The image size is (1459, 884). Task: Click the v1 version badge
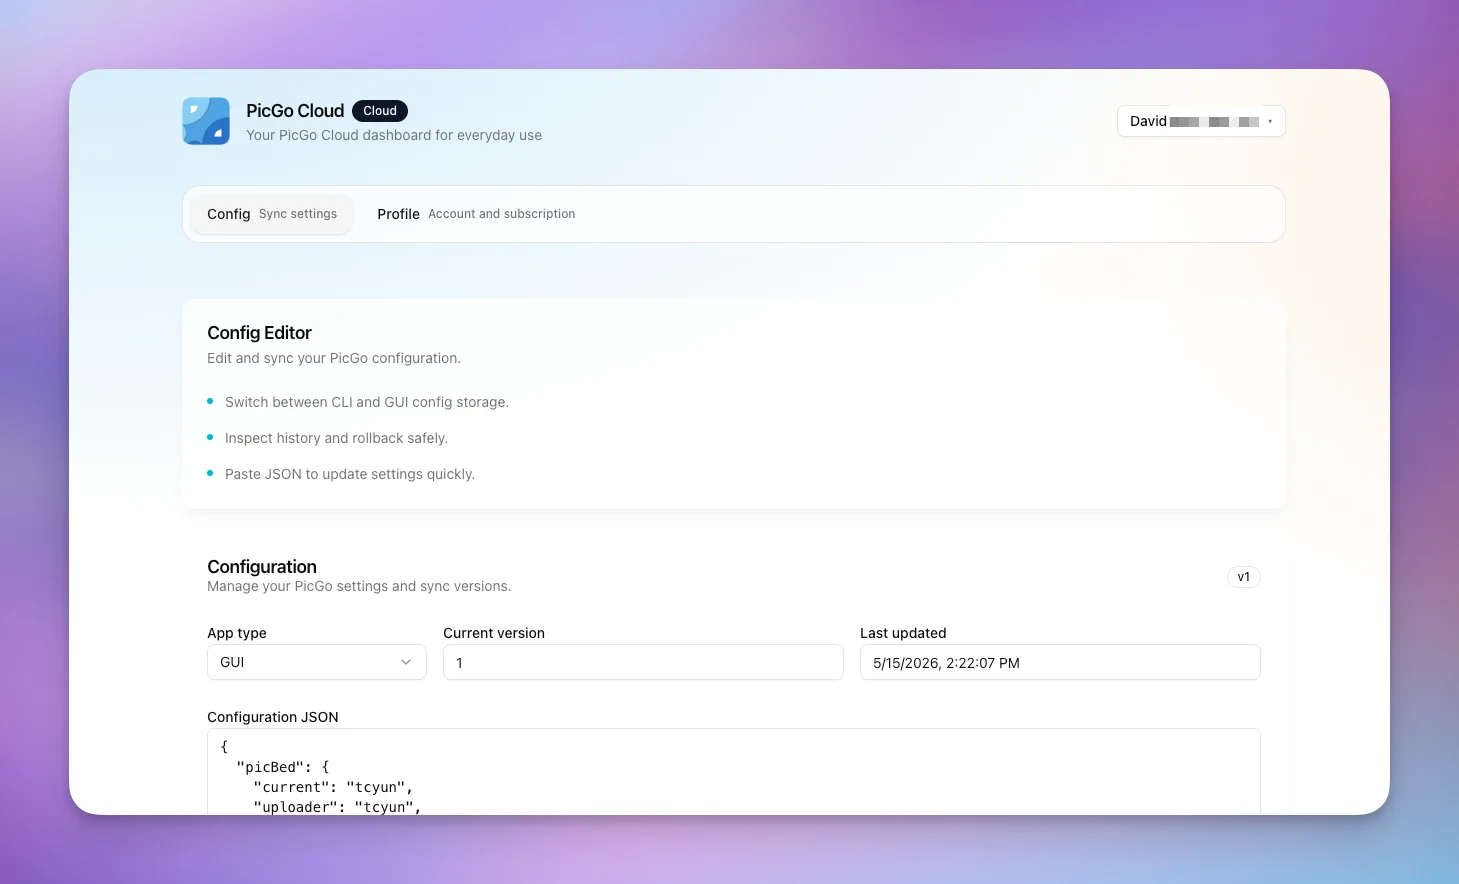pos(1244,577)
